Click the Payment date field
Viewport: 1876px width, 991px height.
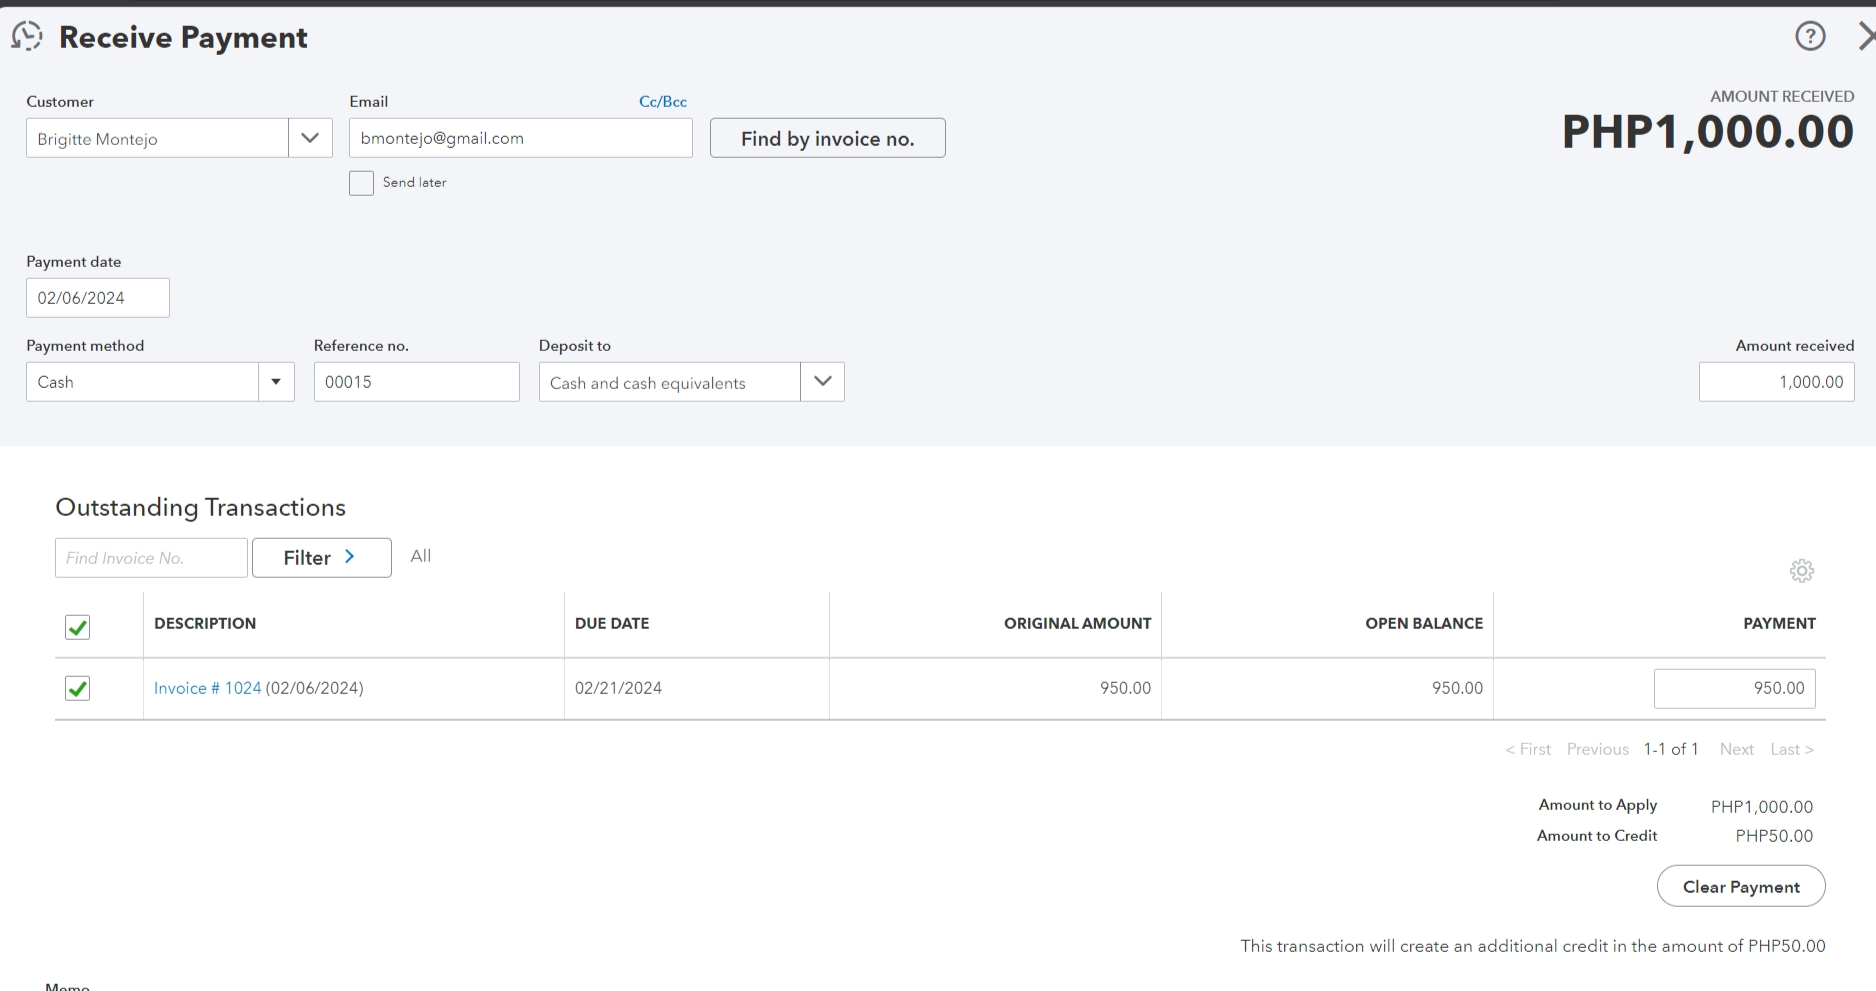(98, 298)
